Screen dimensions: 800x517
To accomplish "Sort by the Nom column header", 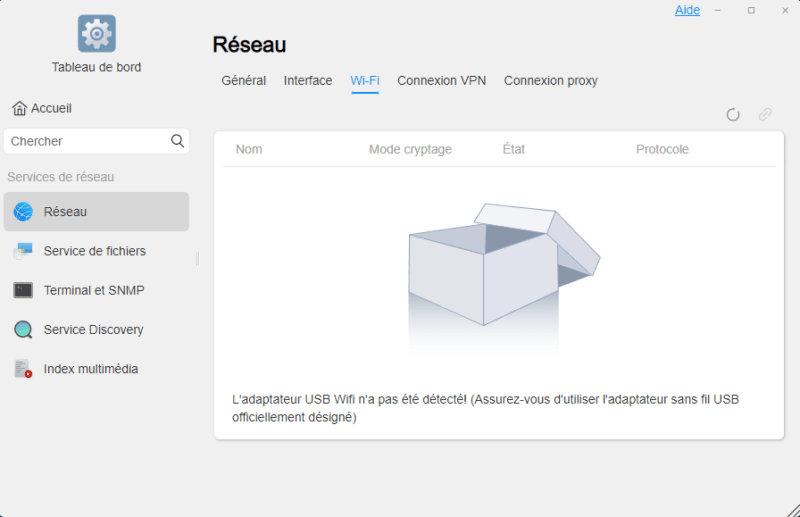I will pyautogui.click(x=249, y=150).
